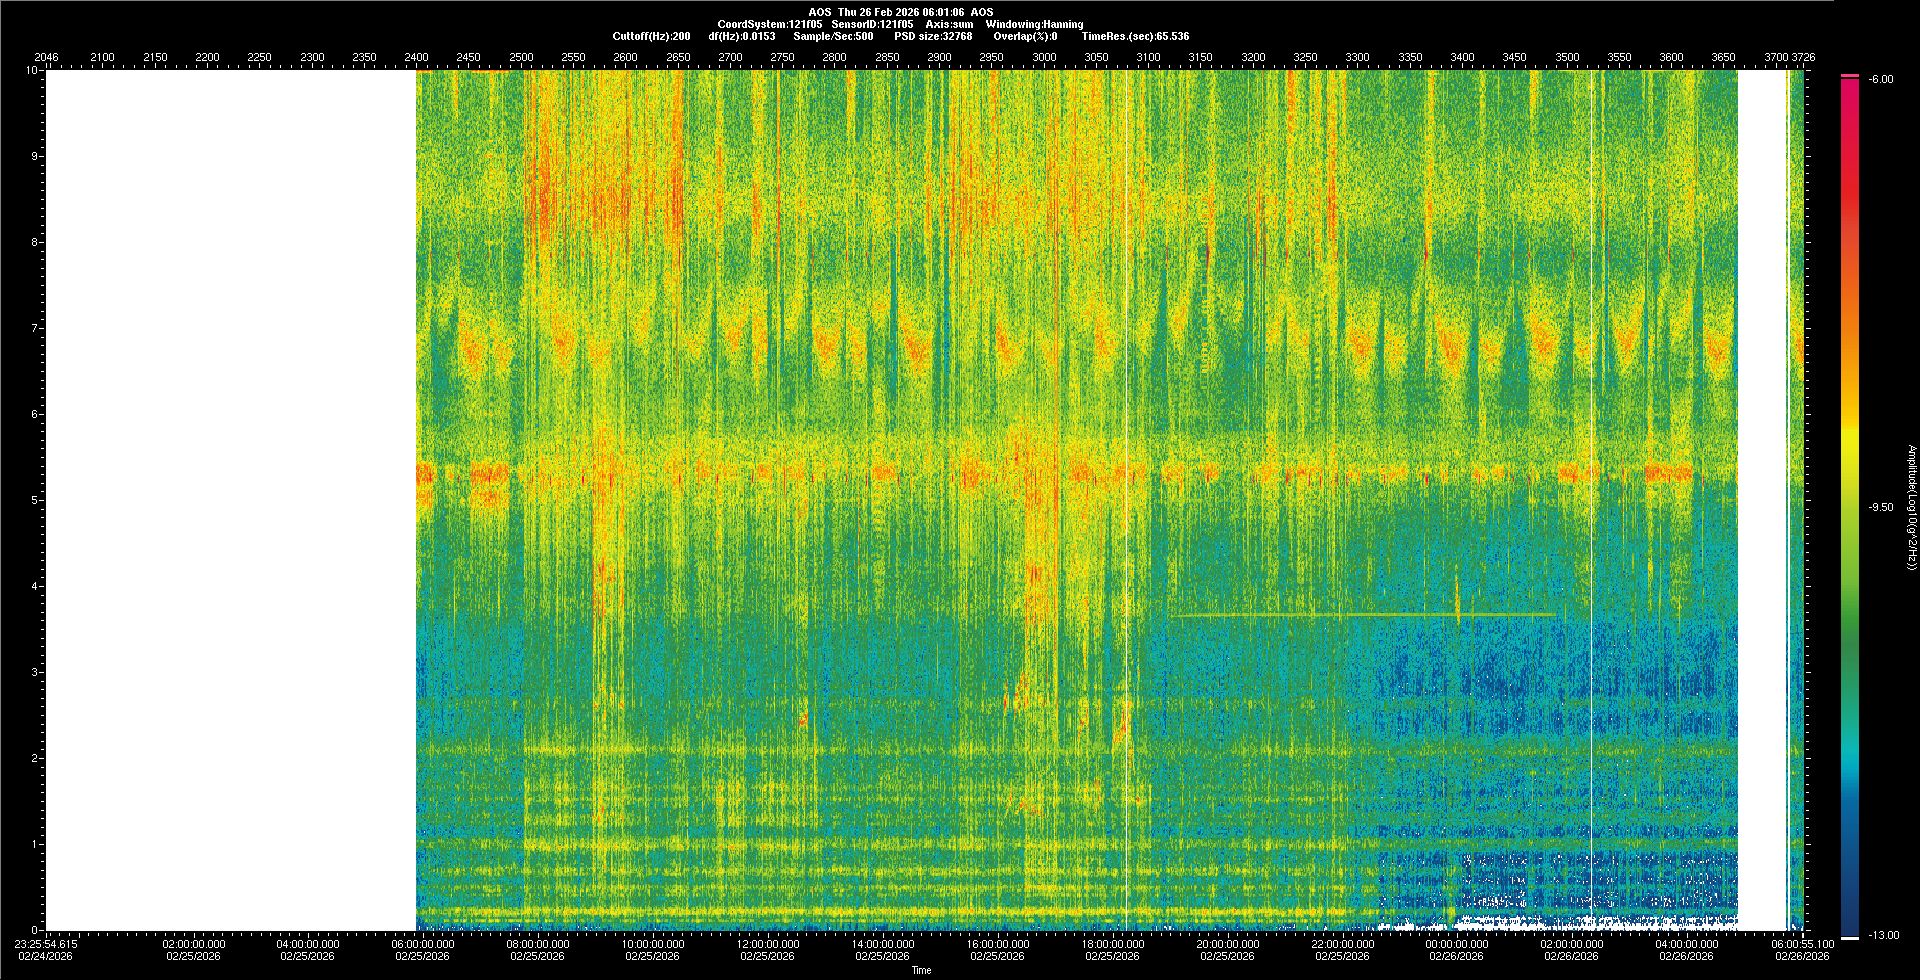Screen dimensions: 1920x980
Task: Click the 00:00:00.000 02/26/2026 time label
Action: pos(1457,950)
